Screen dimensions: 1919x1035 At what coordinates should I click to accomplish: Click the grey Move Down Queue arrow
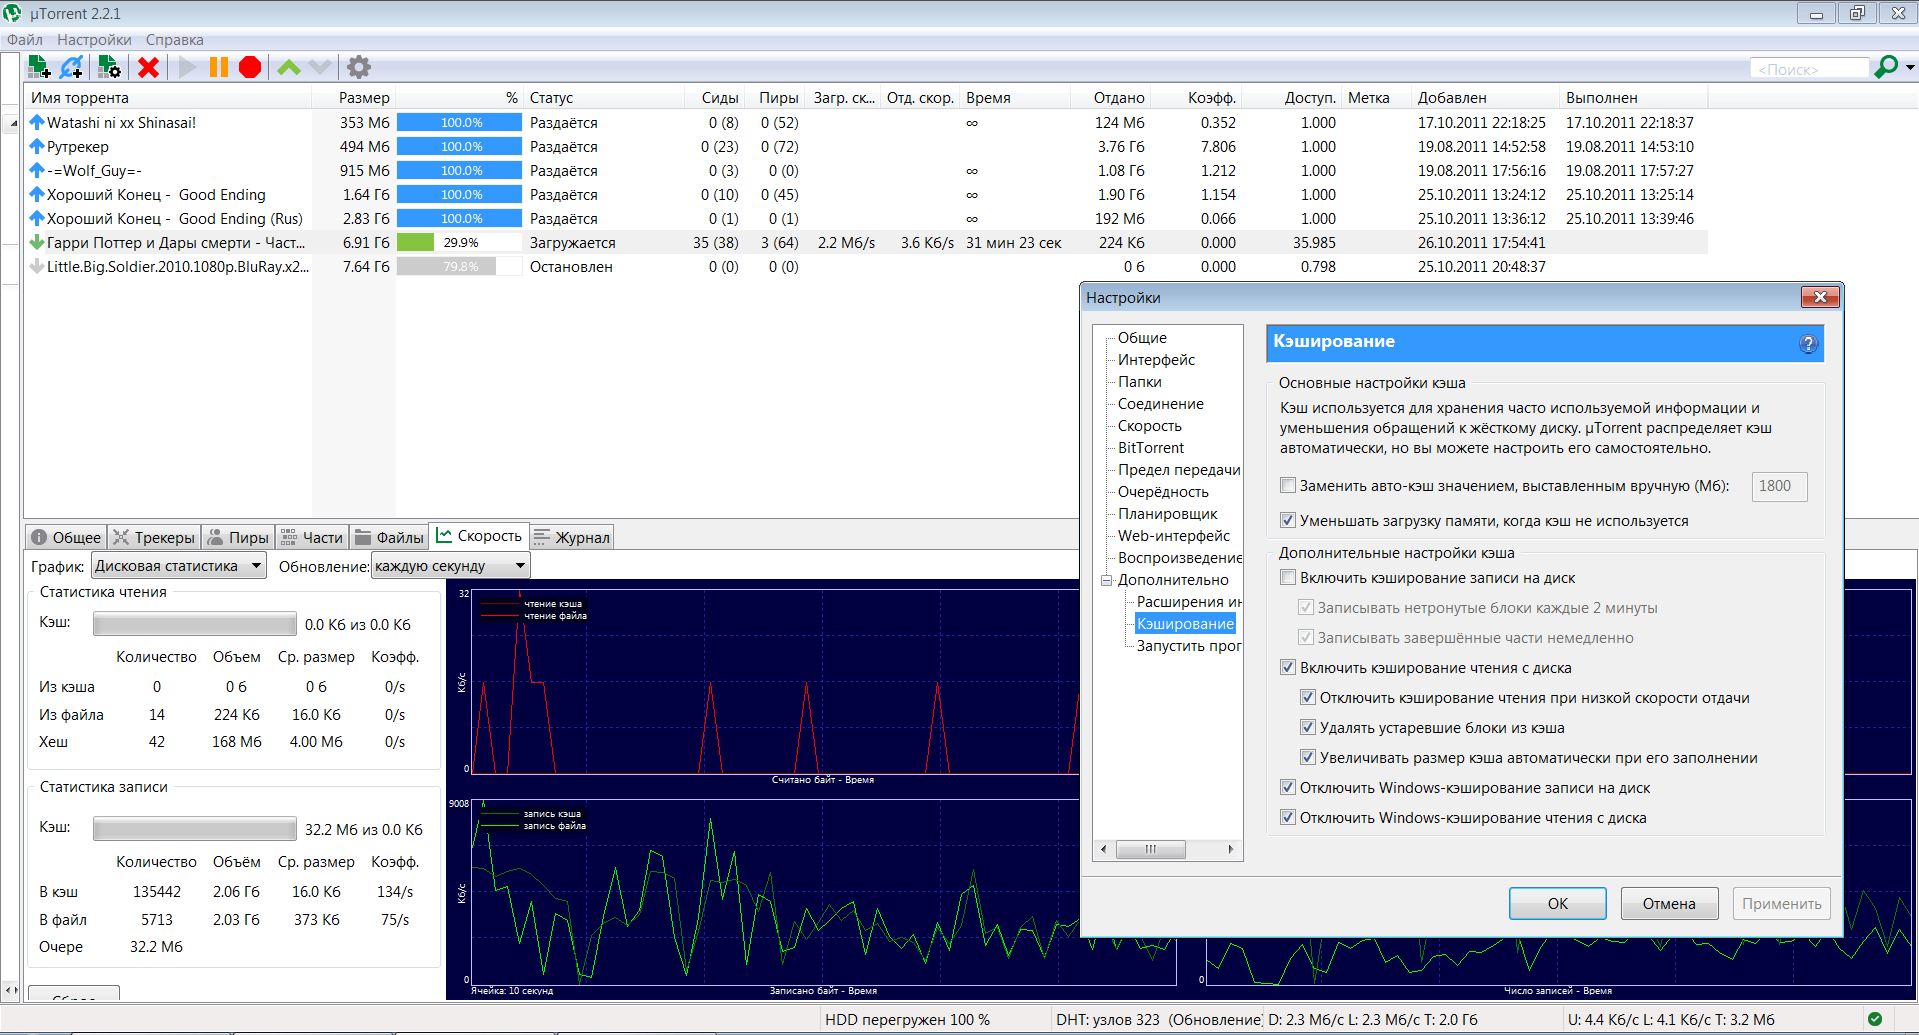click(x=320, y=67)
